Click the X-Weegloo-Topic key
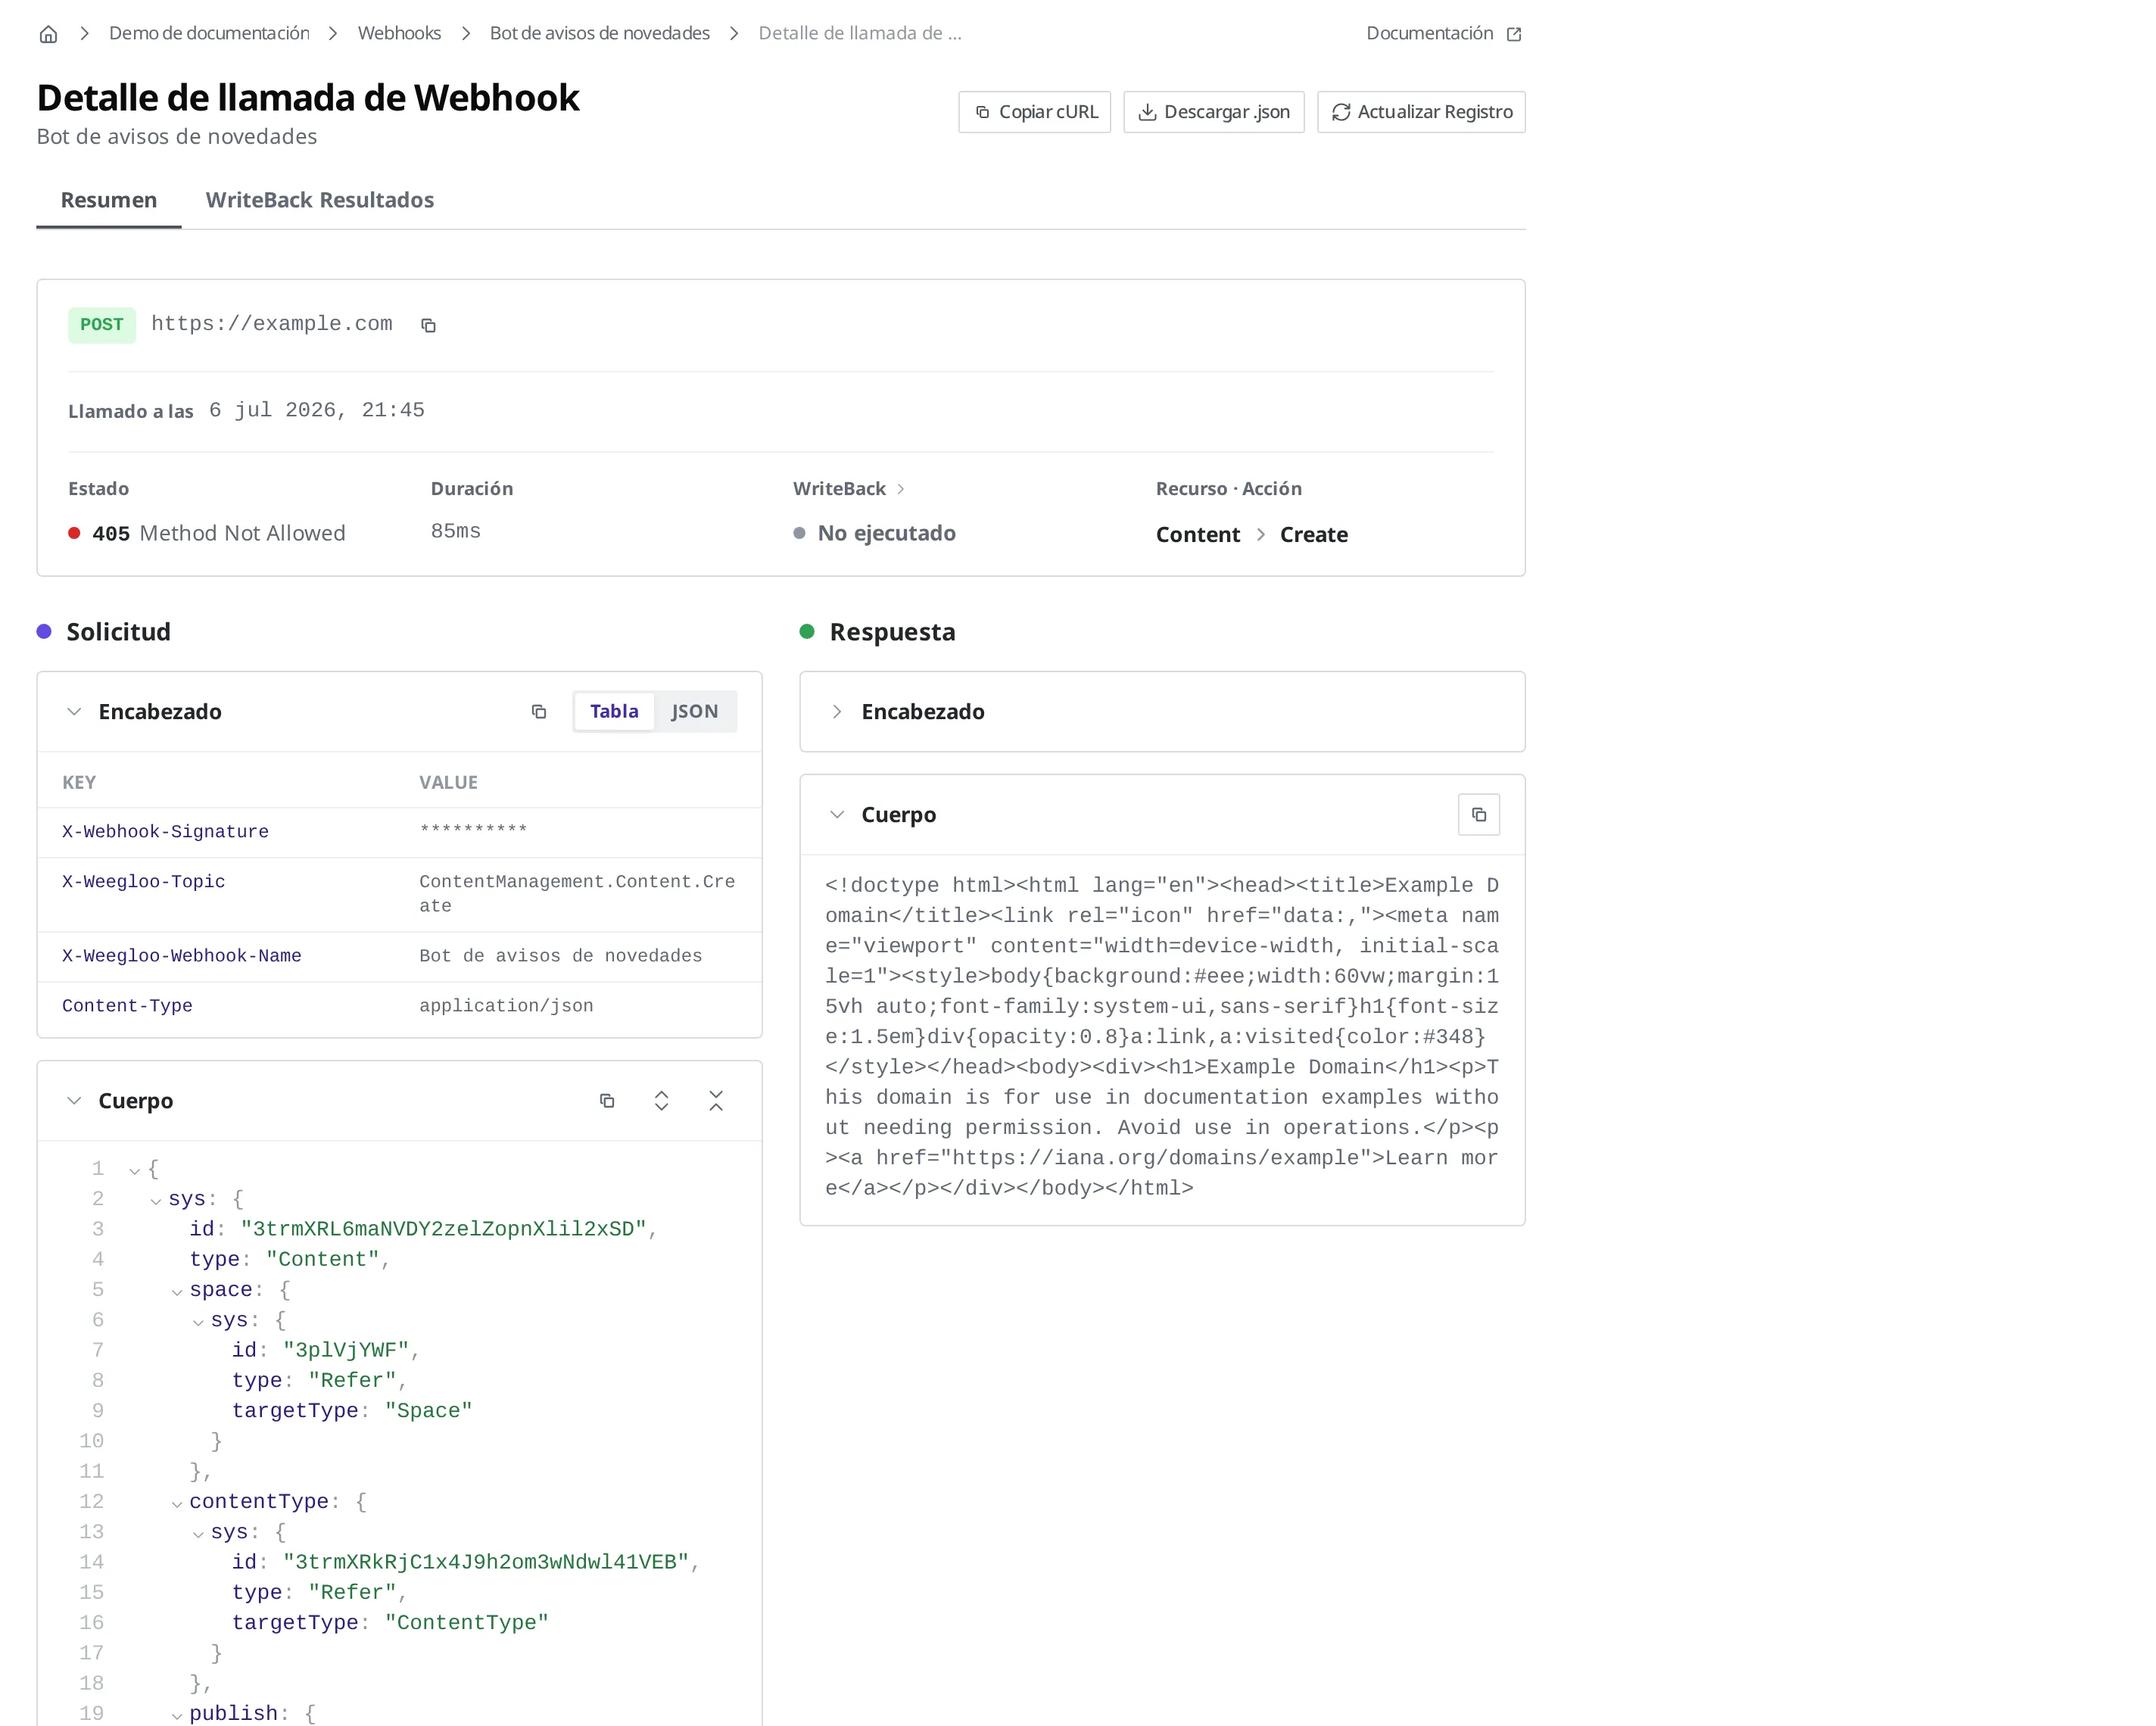This screenshot has width=2156, height=1726. [x=143, y=882]
